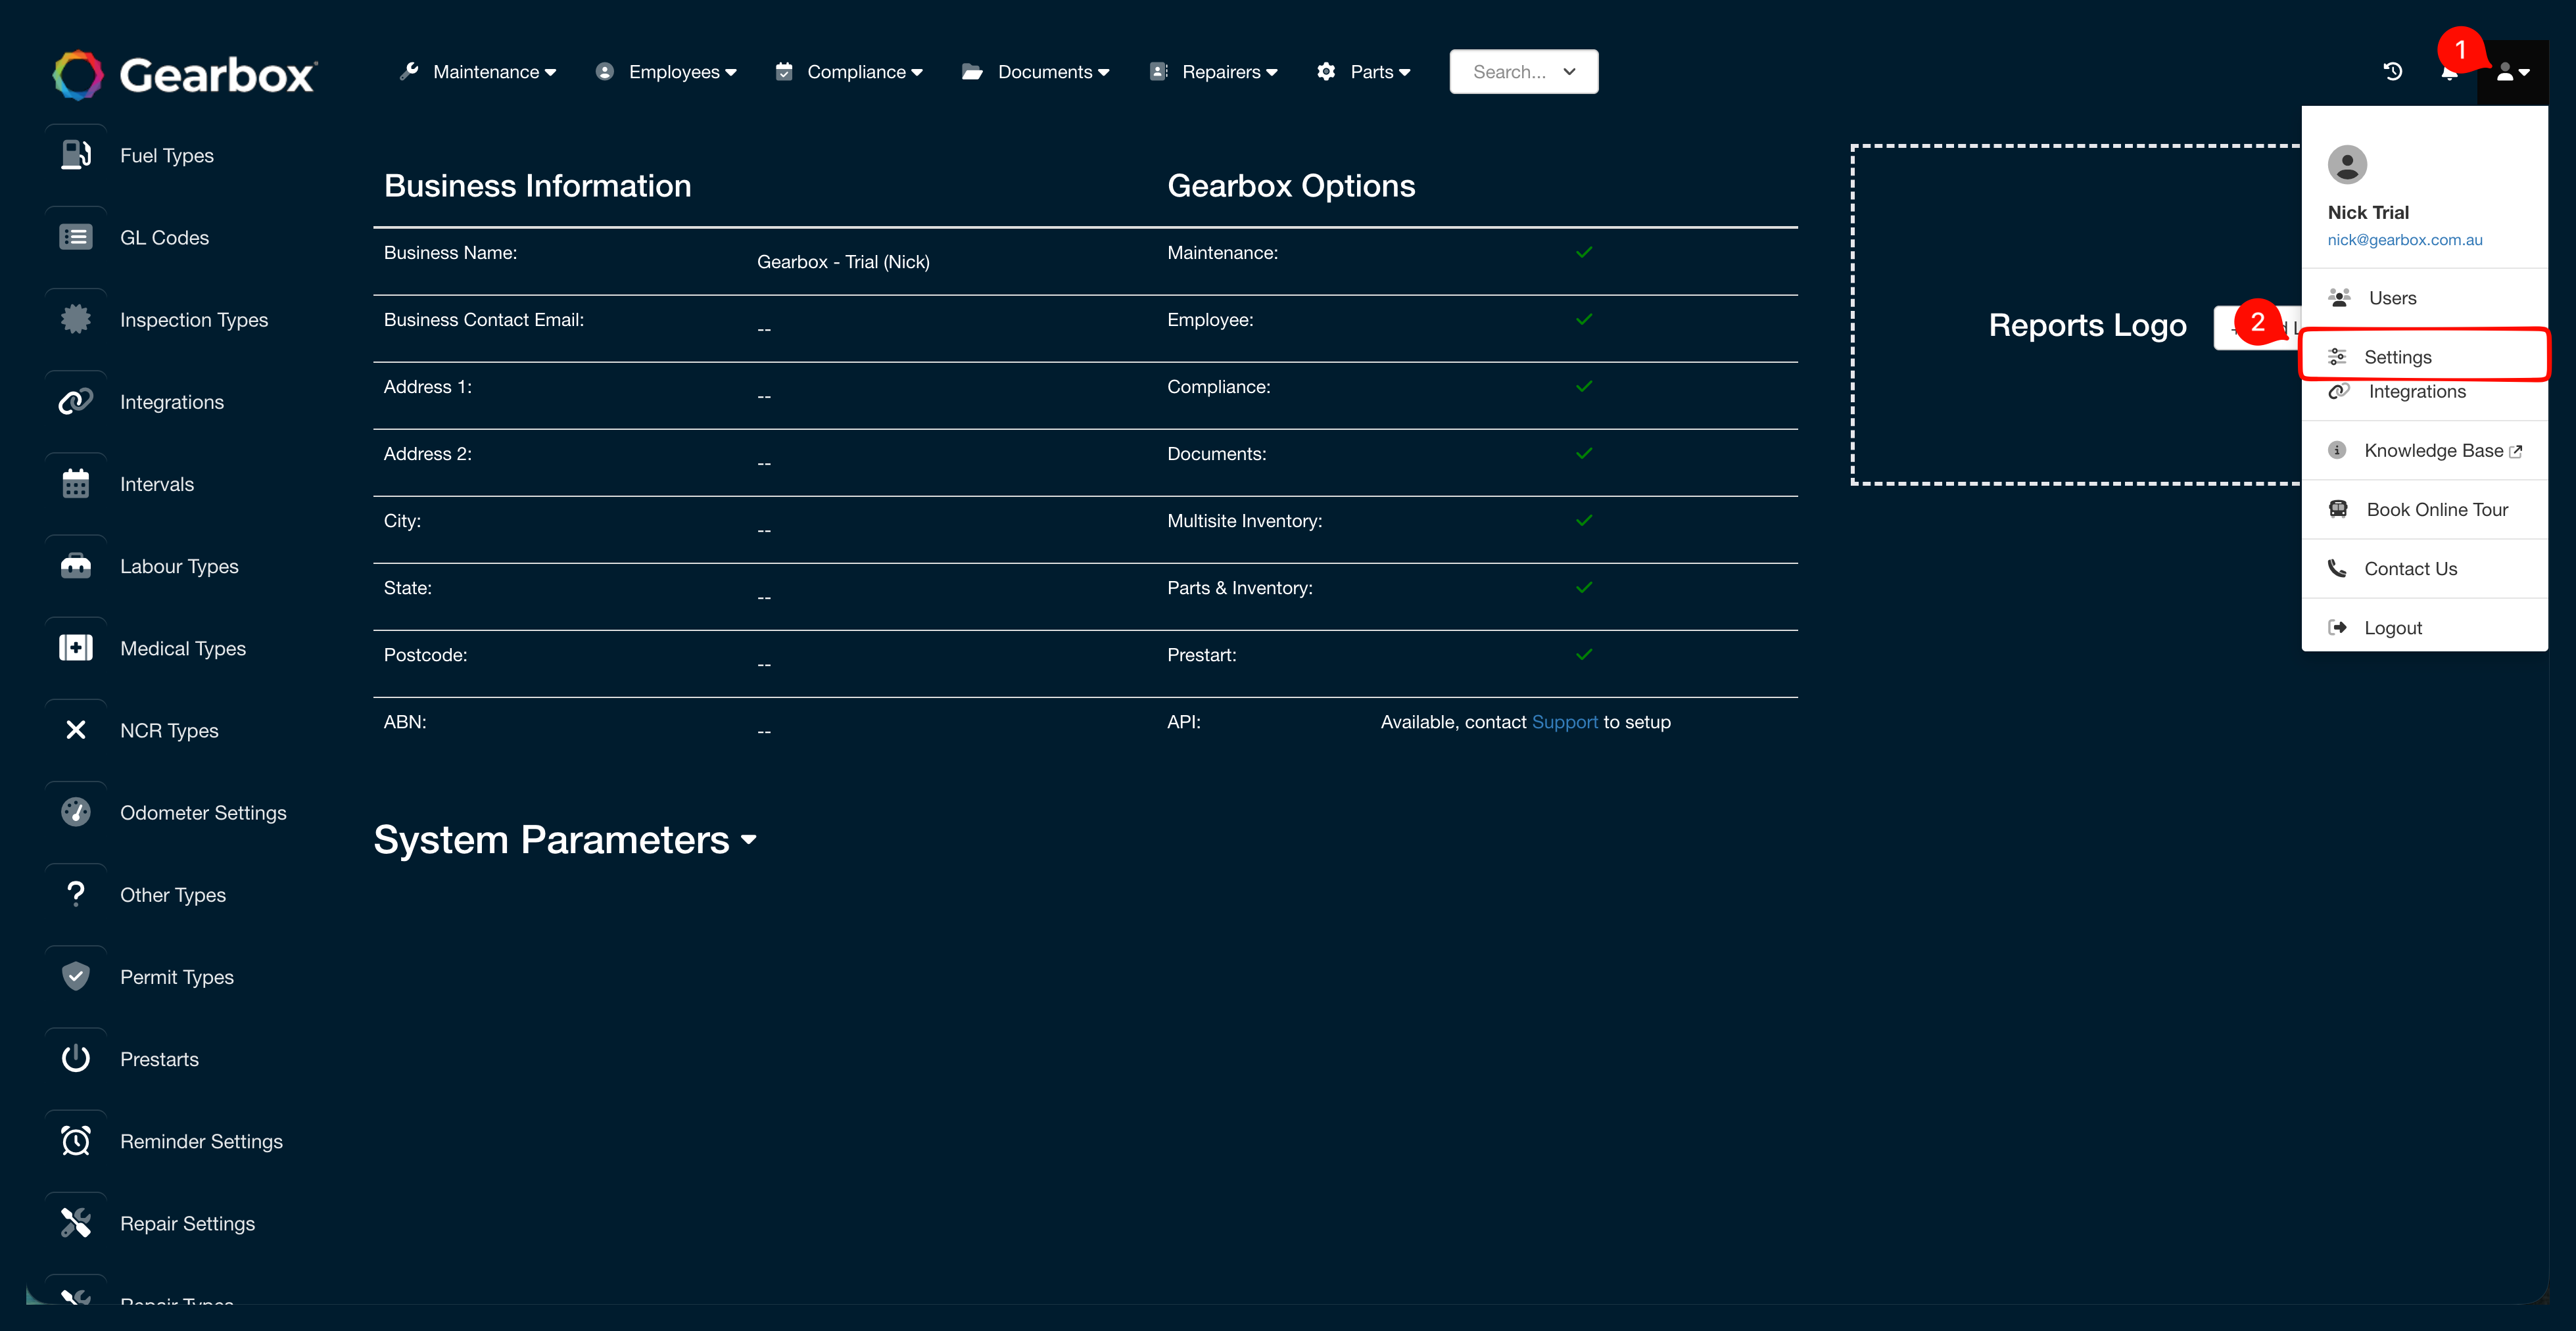Click the Intervals calendar icon
This screenshot has height=1331, width=2576.
[x=76, y=484]
